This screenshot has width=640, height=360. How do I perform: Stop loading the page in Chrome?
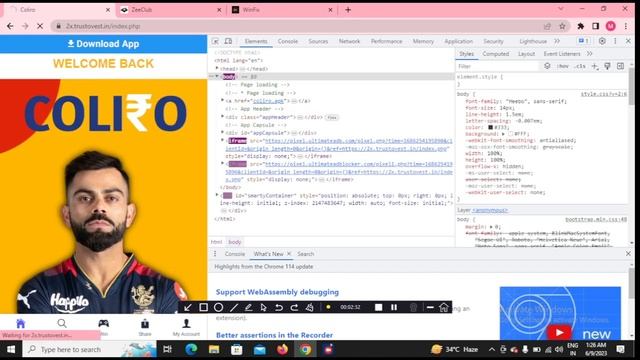[x=40, y=26]
